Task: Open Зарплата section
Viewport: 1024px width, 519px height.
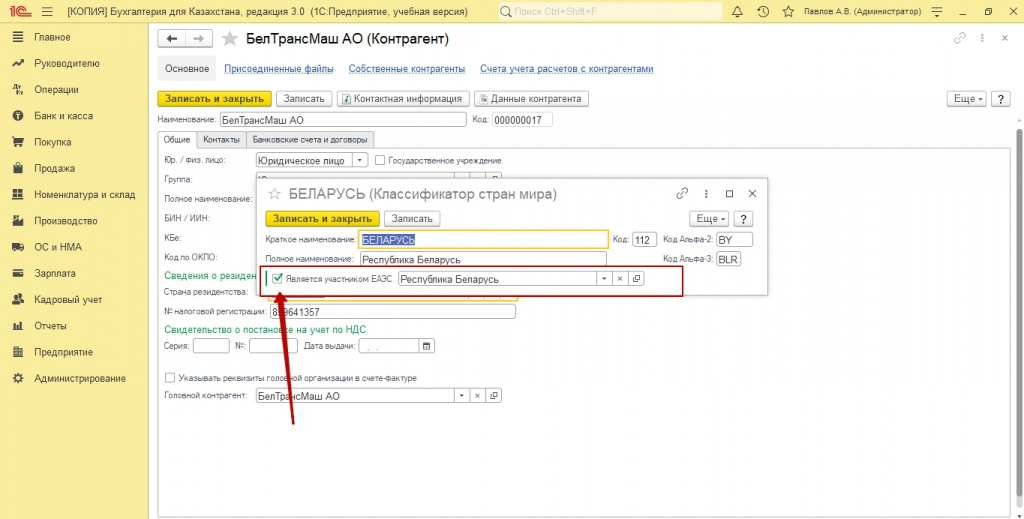Action: click(x=55, y=273)
